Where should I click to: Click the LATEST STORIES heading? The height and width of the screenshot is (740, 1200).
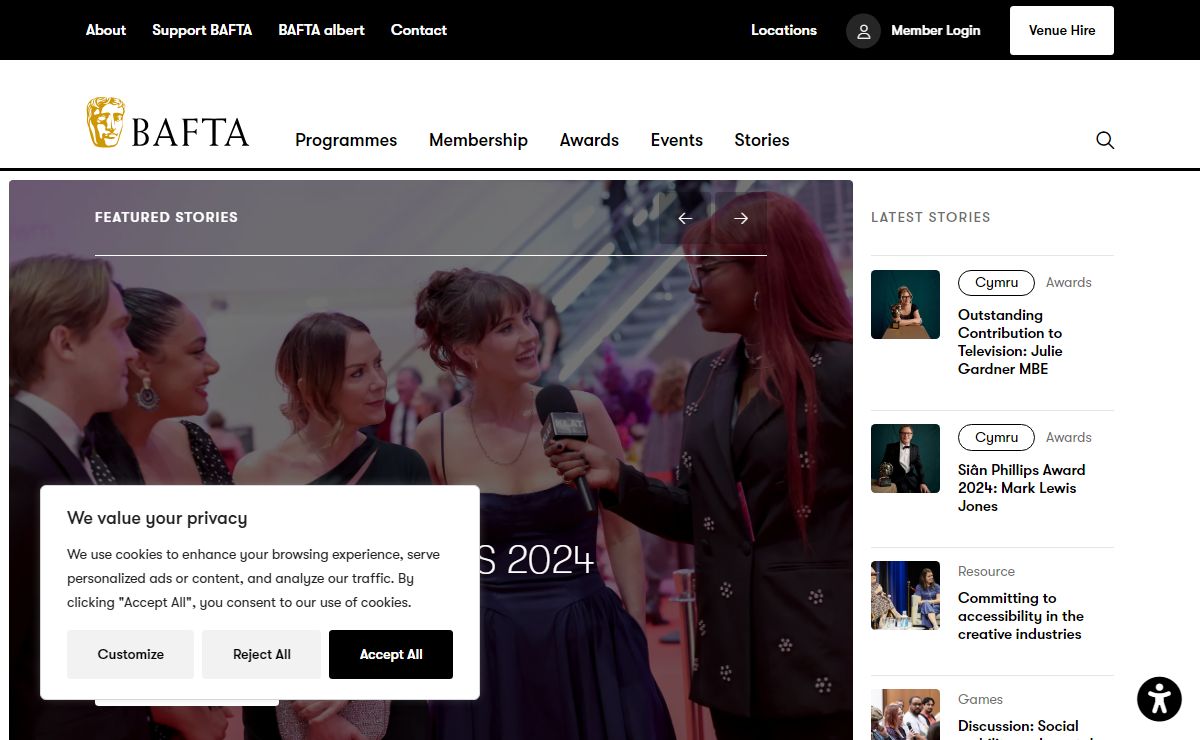tap(930, 217)
